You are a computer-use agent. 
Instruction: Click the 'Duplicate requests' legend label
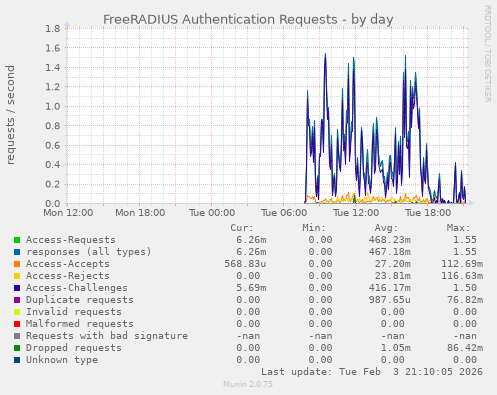[x=80, y=300]
